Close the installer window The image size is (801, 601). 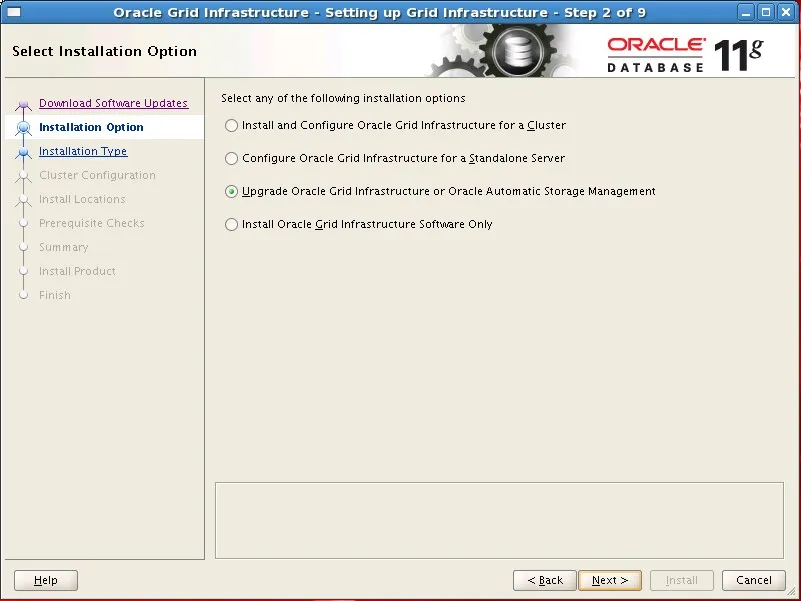point(786,12)
